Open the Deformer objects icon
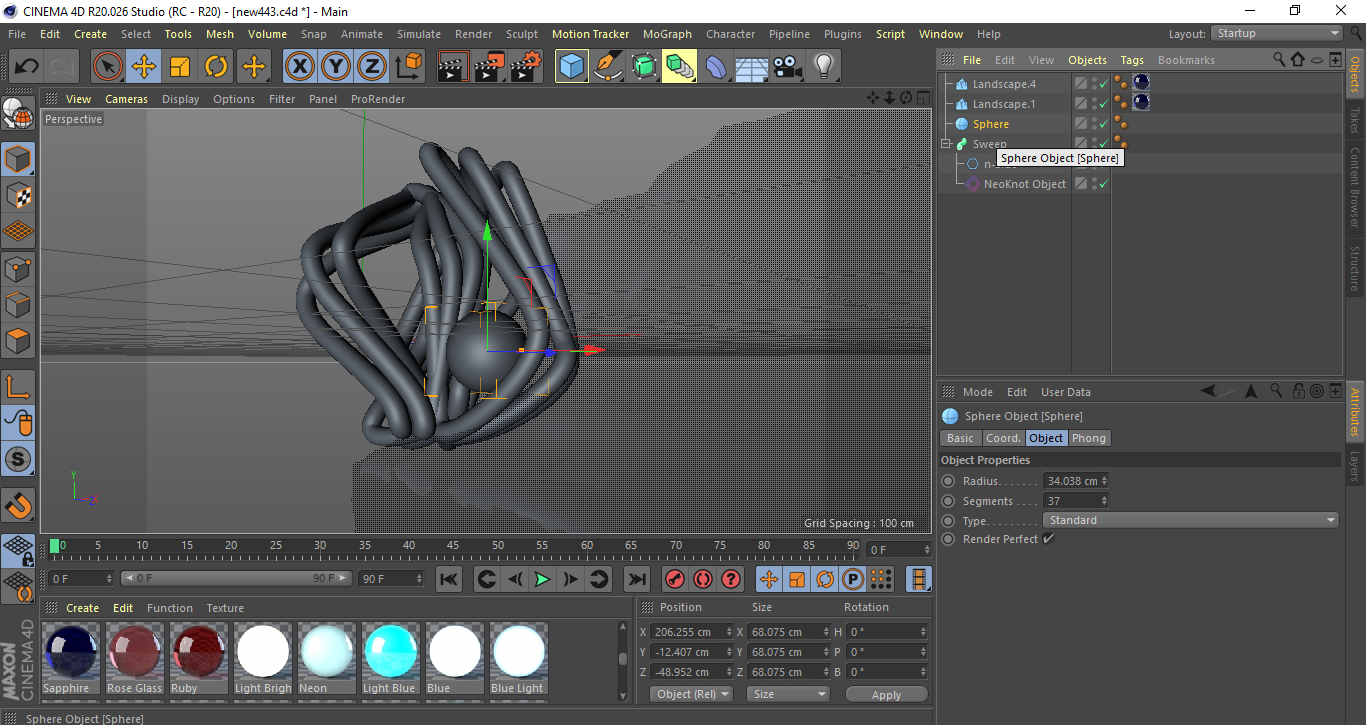The height and width of the screenshot is (725, 1366). (716, 67)
